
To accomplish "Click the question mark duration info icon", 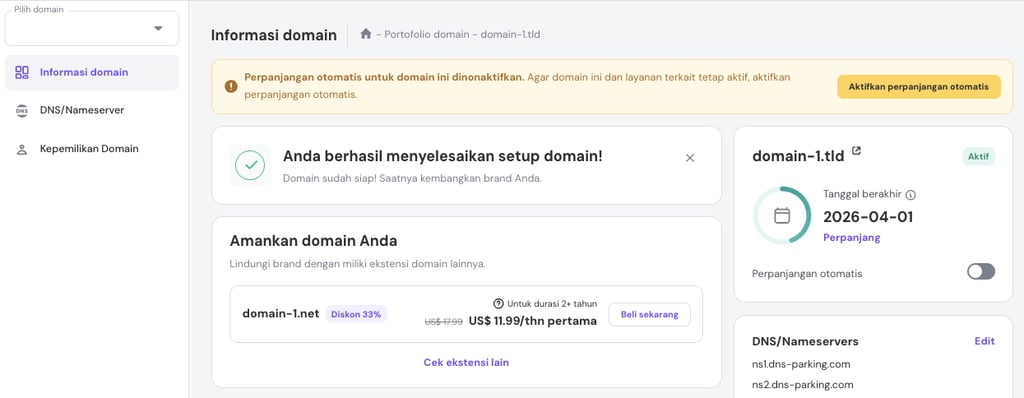I will (499, 303).
